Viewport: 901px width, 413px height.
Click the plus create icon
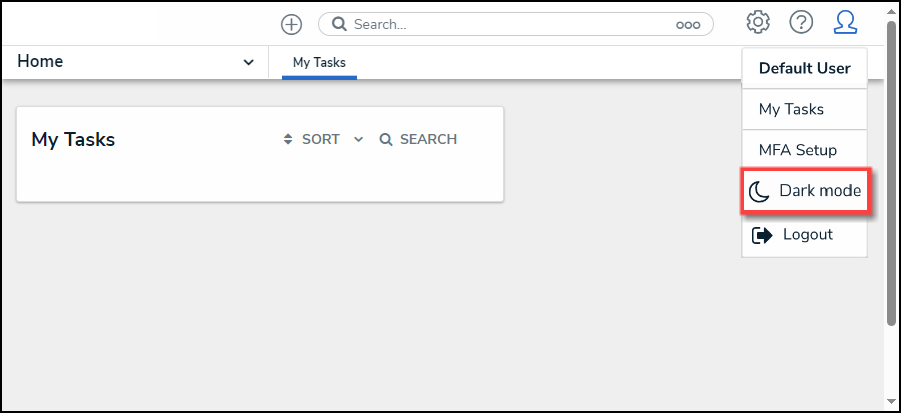(x=291, y=24)
